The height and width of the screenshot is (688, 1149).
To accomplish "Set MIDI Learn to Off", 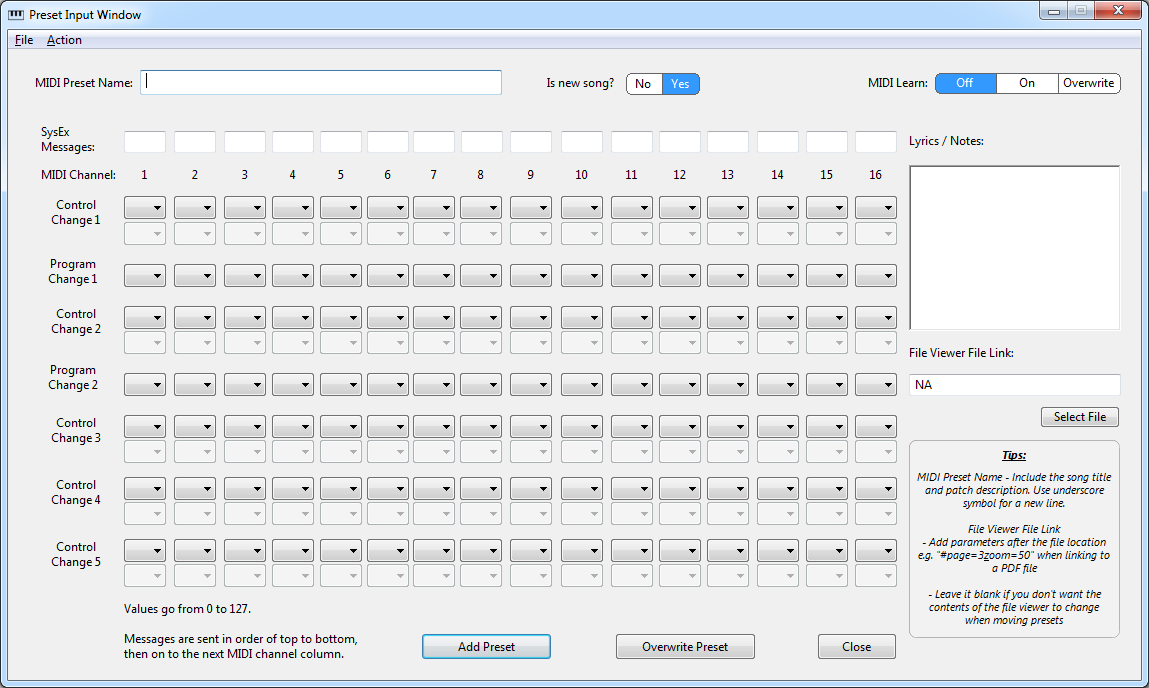I will coord(965,83).
